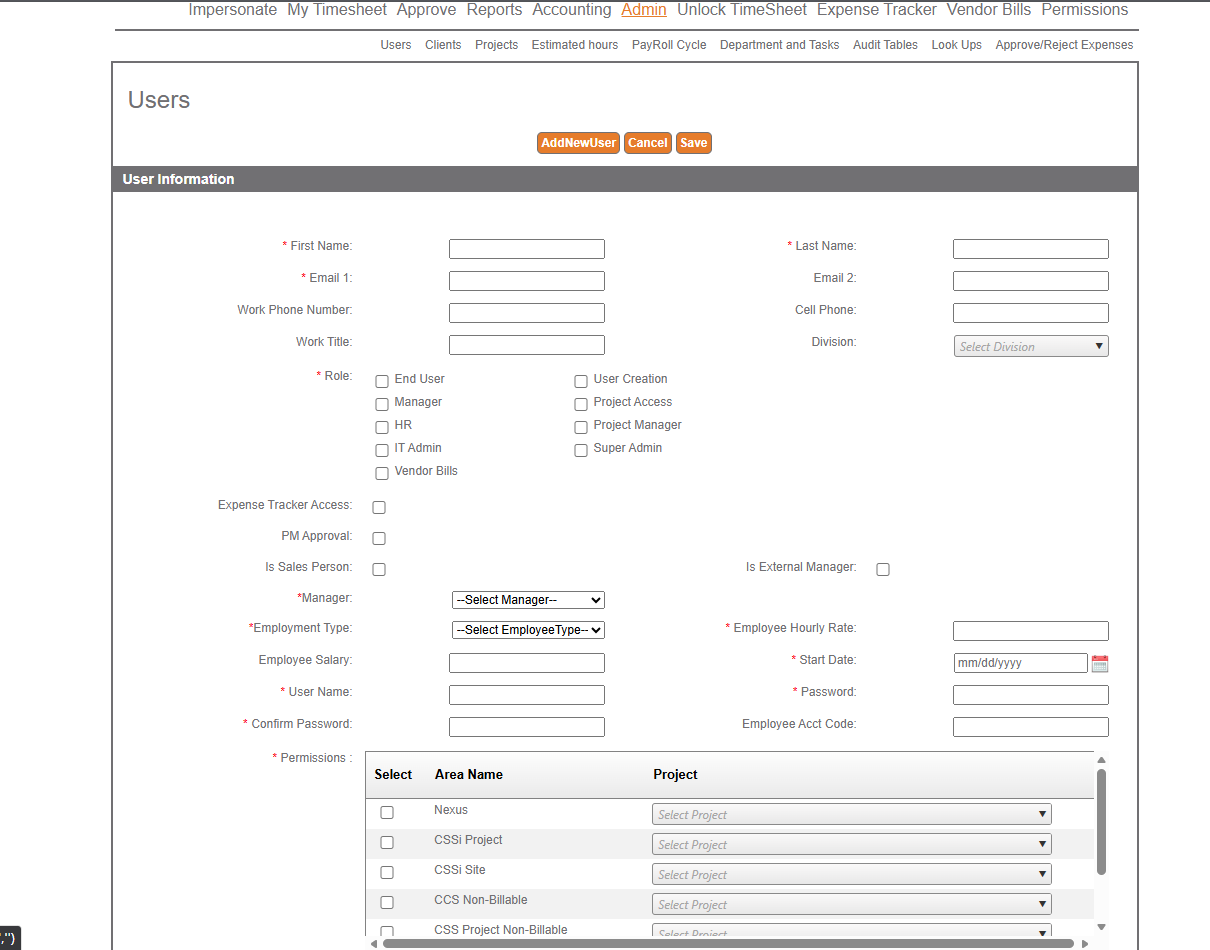1210x950 pixels.
Task: Open Select Project dropdown for CSSi Project
Action: (852, 844)
